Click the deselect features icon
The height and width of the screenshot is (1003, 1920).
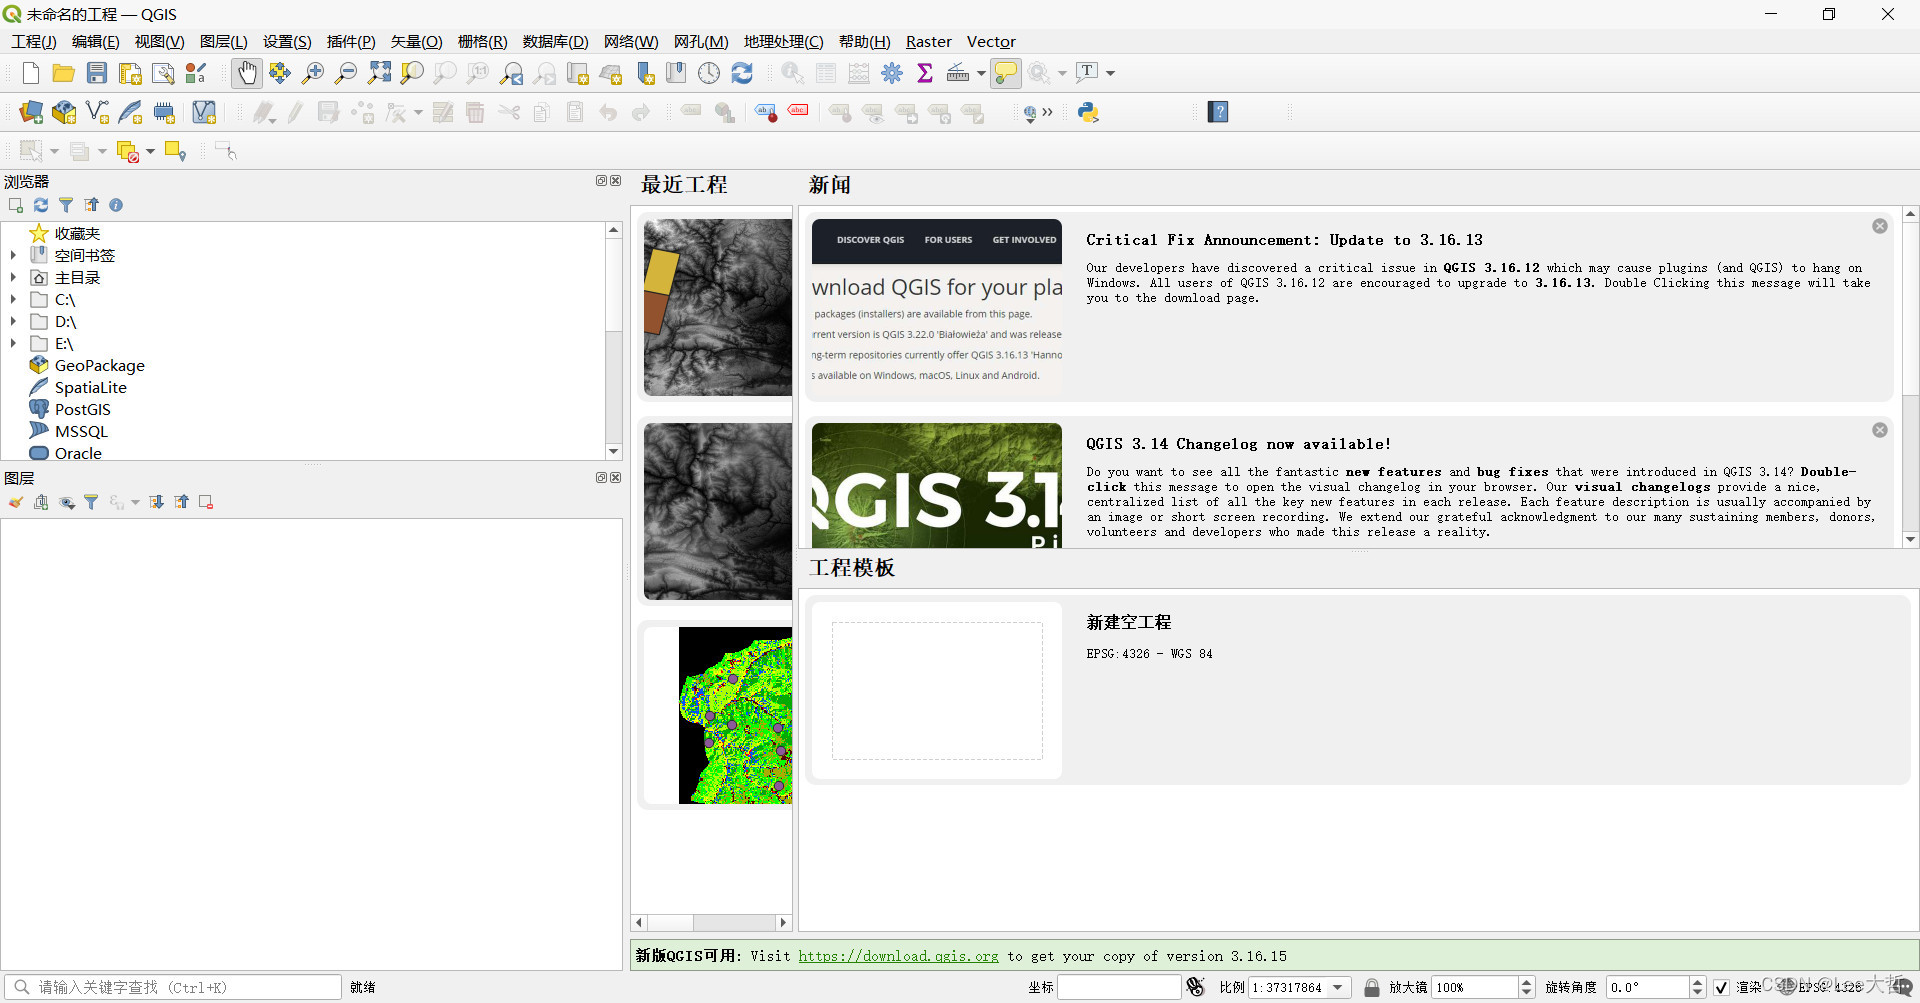pos(127,152)
